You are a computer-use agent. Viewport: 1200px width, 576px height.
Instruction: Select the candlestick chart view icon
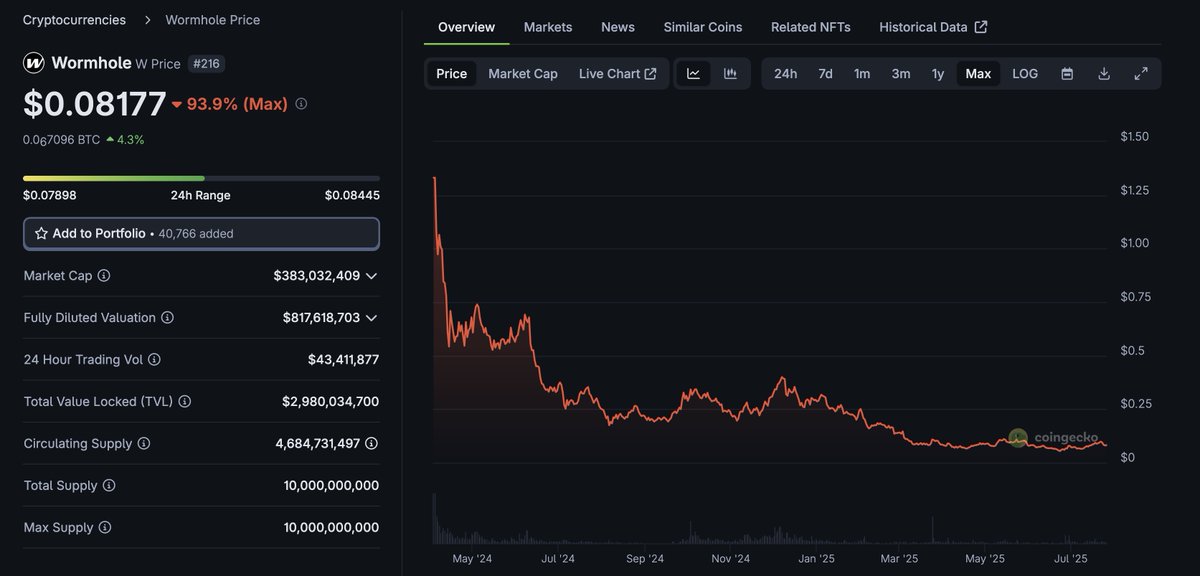[730, 73]
